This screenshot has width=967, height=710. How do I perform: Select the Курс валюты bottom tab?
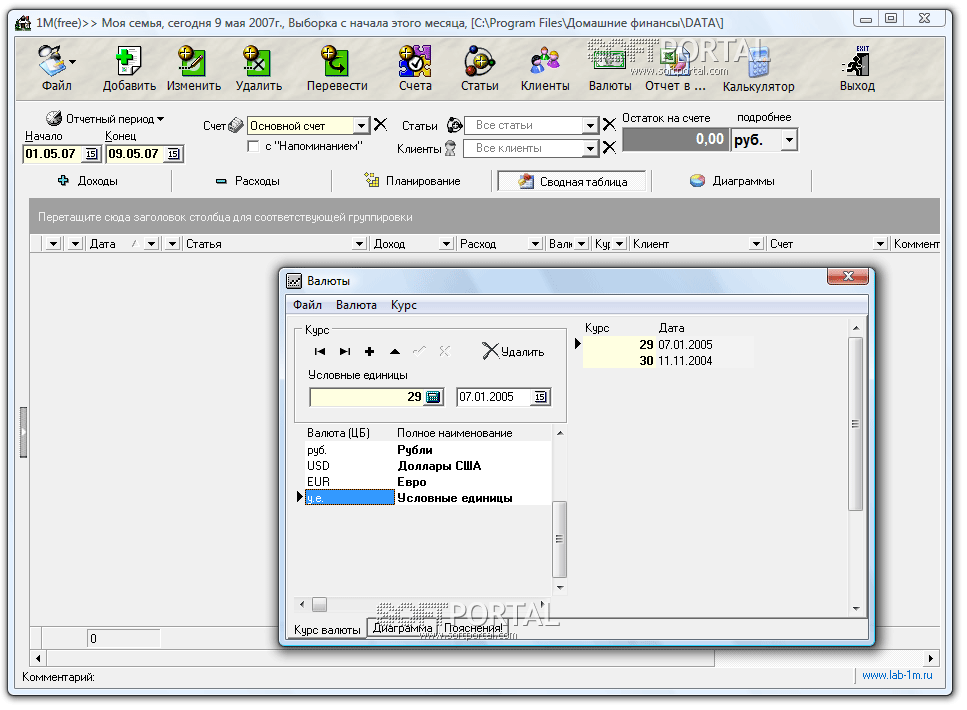pos(327,630)
